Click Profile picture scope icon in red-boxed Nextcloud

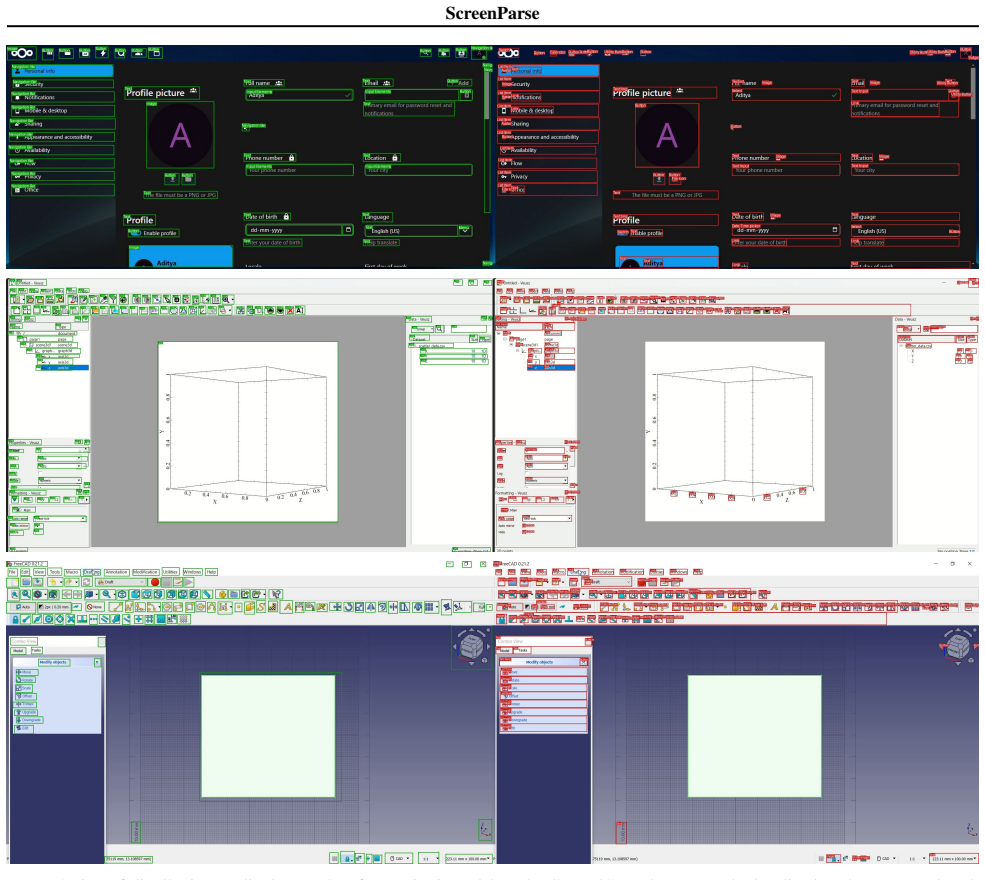[x=680, y=92]
